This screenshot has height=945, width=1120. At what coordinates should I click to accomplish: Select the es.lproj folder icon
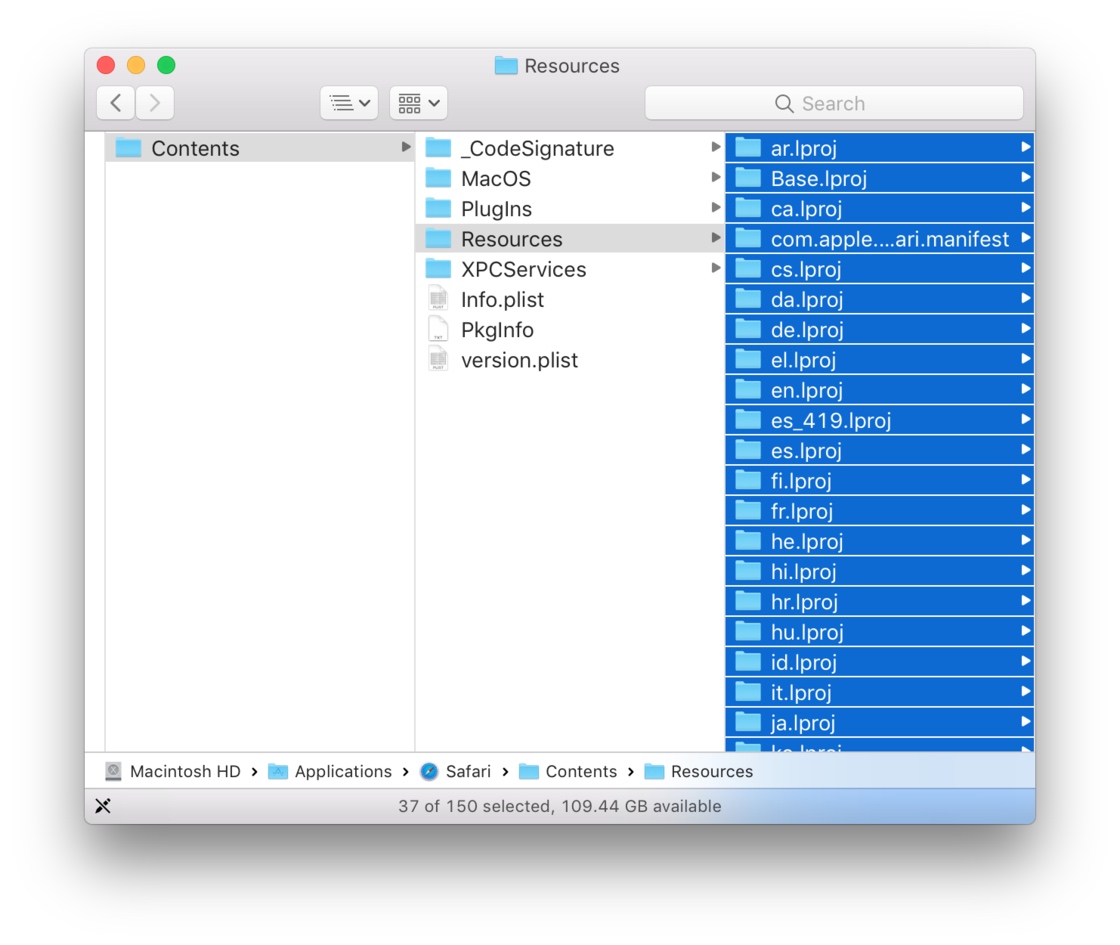pos(748,451)
